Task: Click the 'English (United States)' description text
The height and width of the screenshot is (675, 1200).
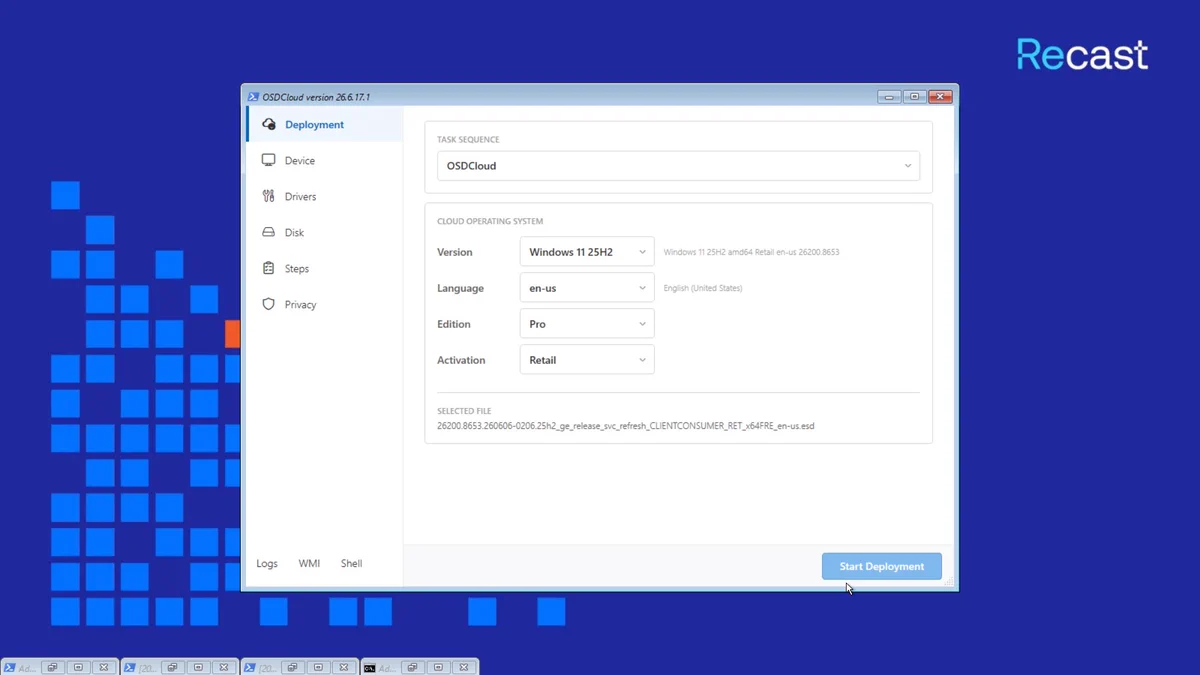Action: (x=703, y=288)
